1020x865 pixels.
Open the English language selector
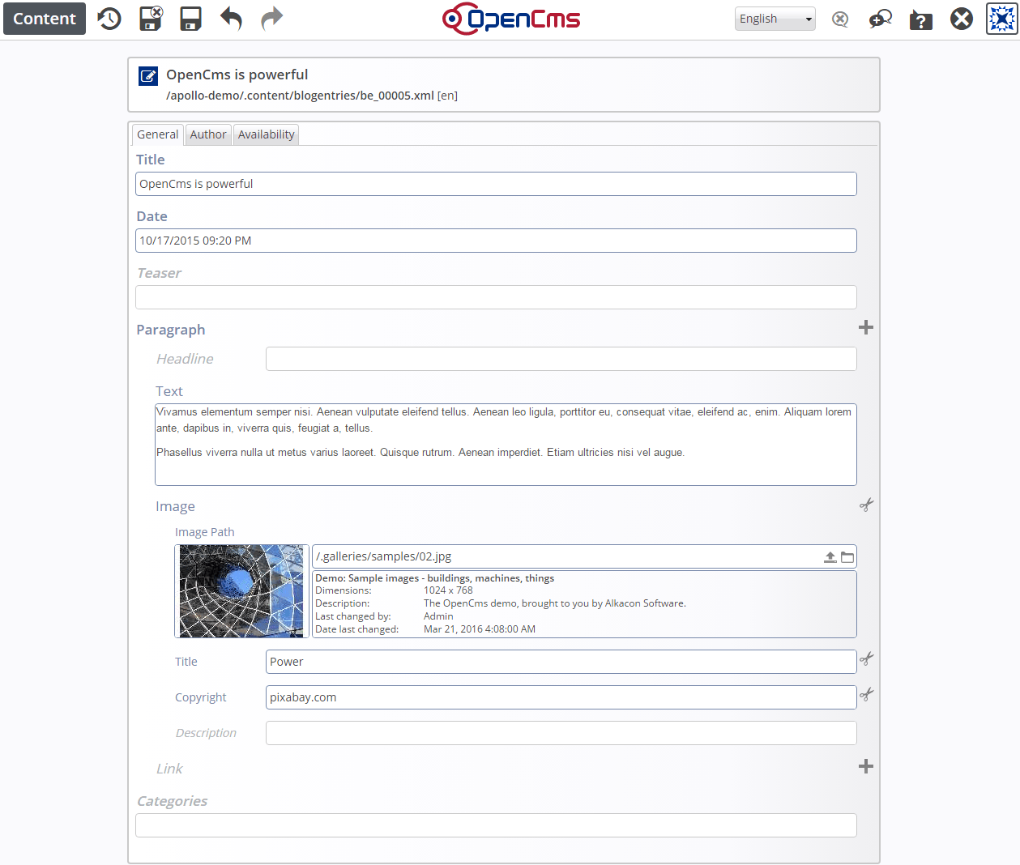pyautogui.click(x=774, y=18)
